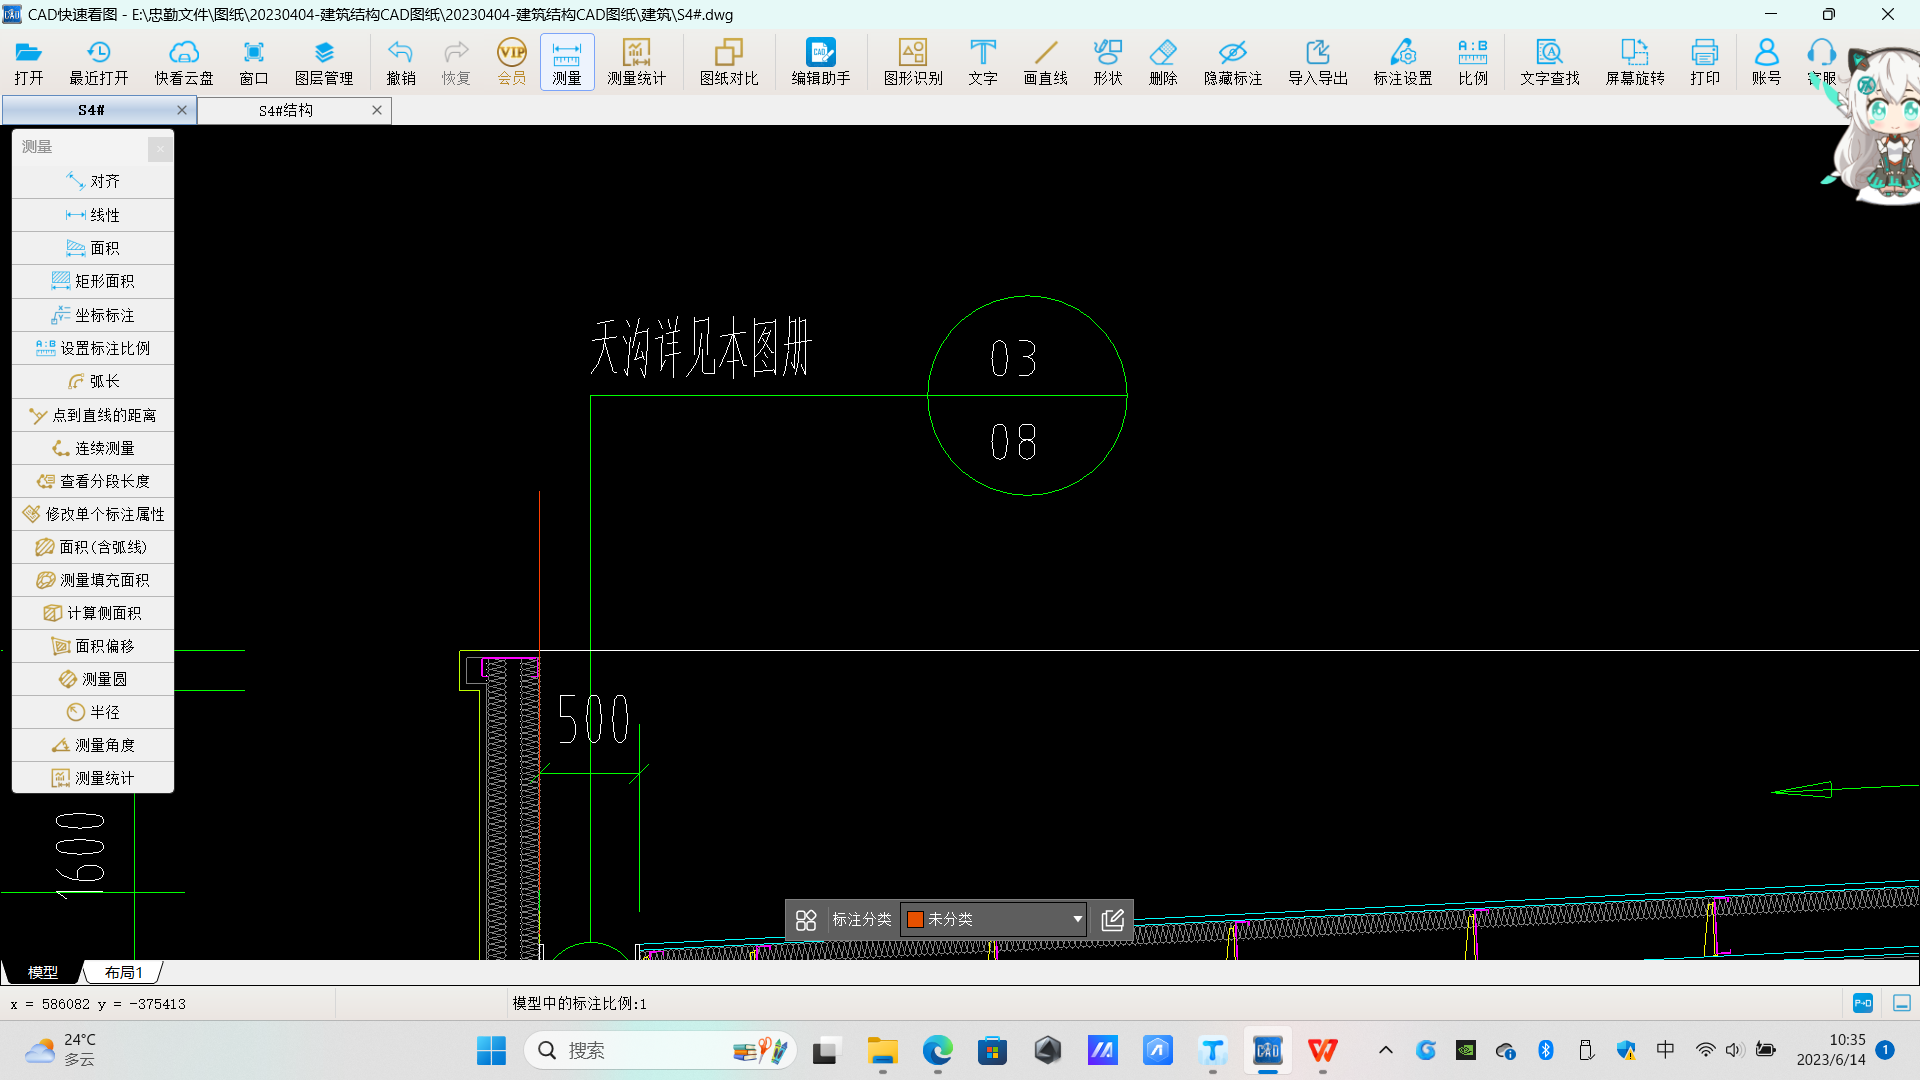The image size is (1920, 1080).
Task: Click 矩形面积 in the measure panel
Action: 93,281
